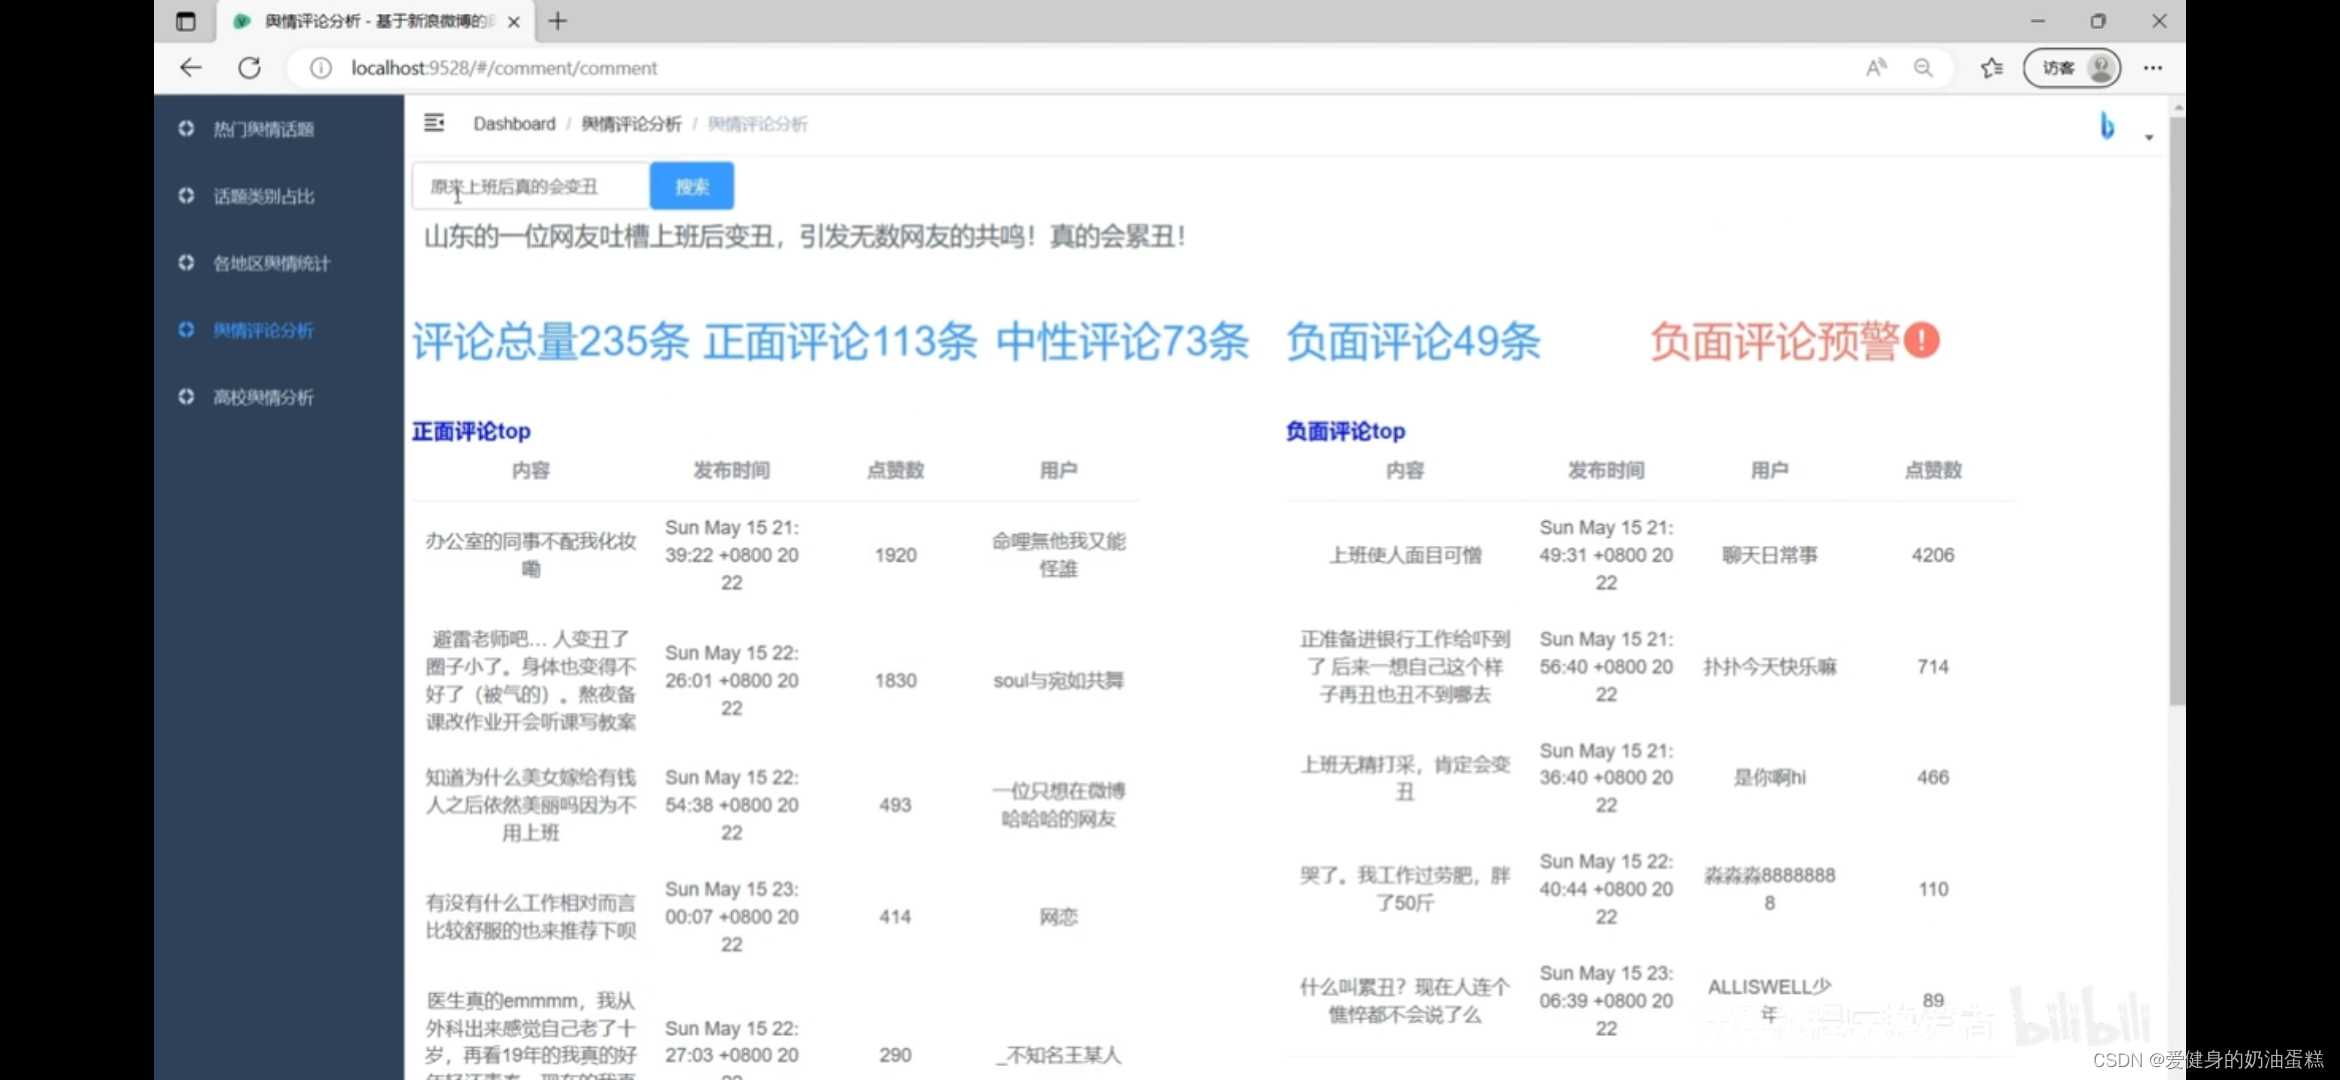Navigate to 各地区舆情统计 sidebar item
The width and height of the screenshot is (2340, 1080).
271,263
